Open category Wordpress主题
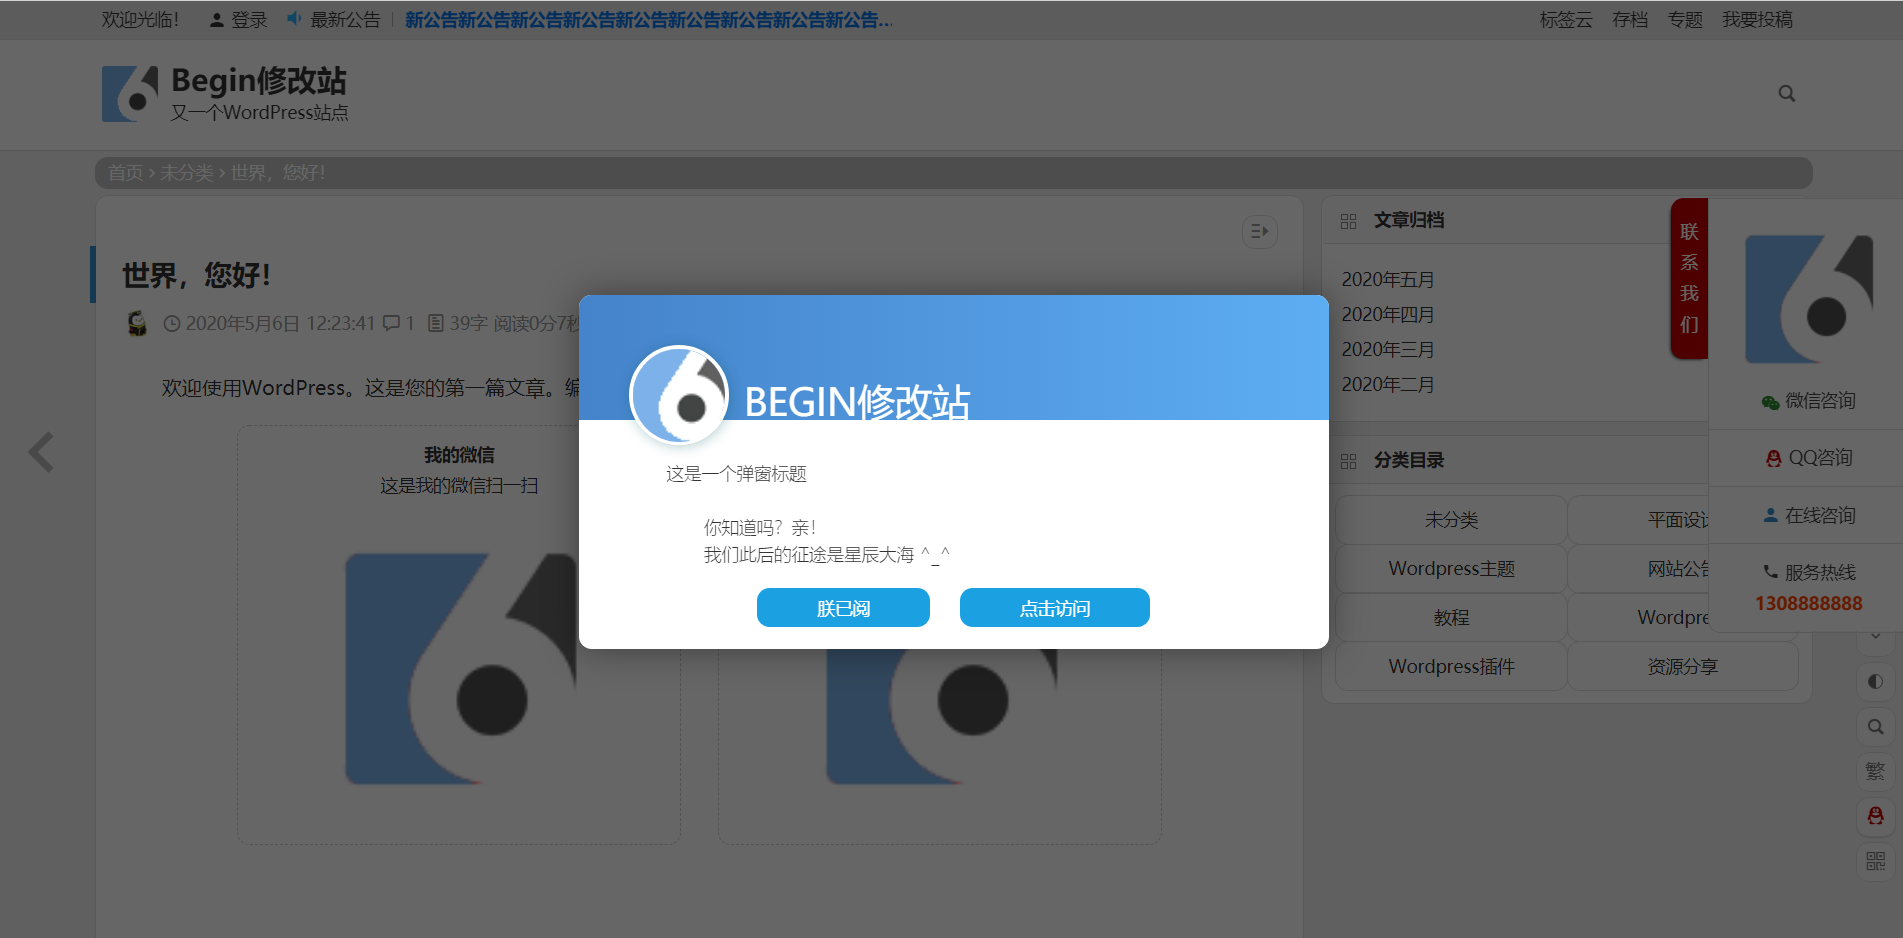 tap(1451, 569)
